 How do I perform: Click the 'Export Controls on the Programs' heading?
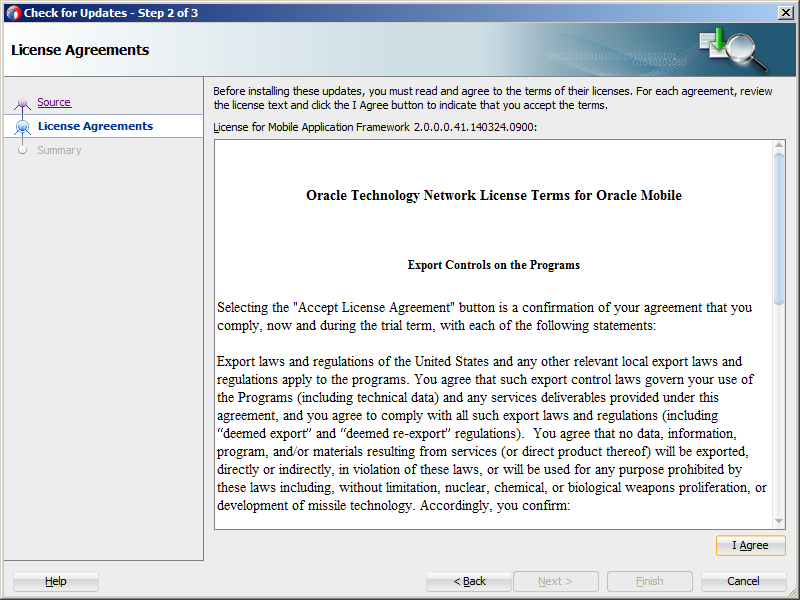(494, 265)
